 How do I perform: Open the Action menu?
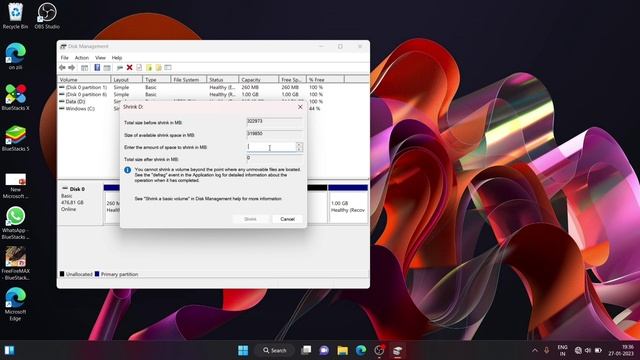[x=82, y=58]
